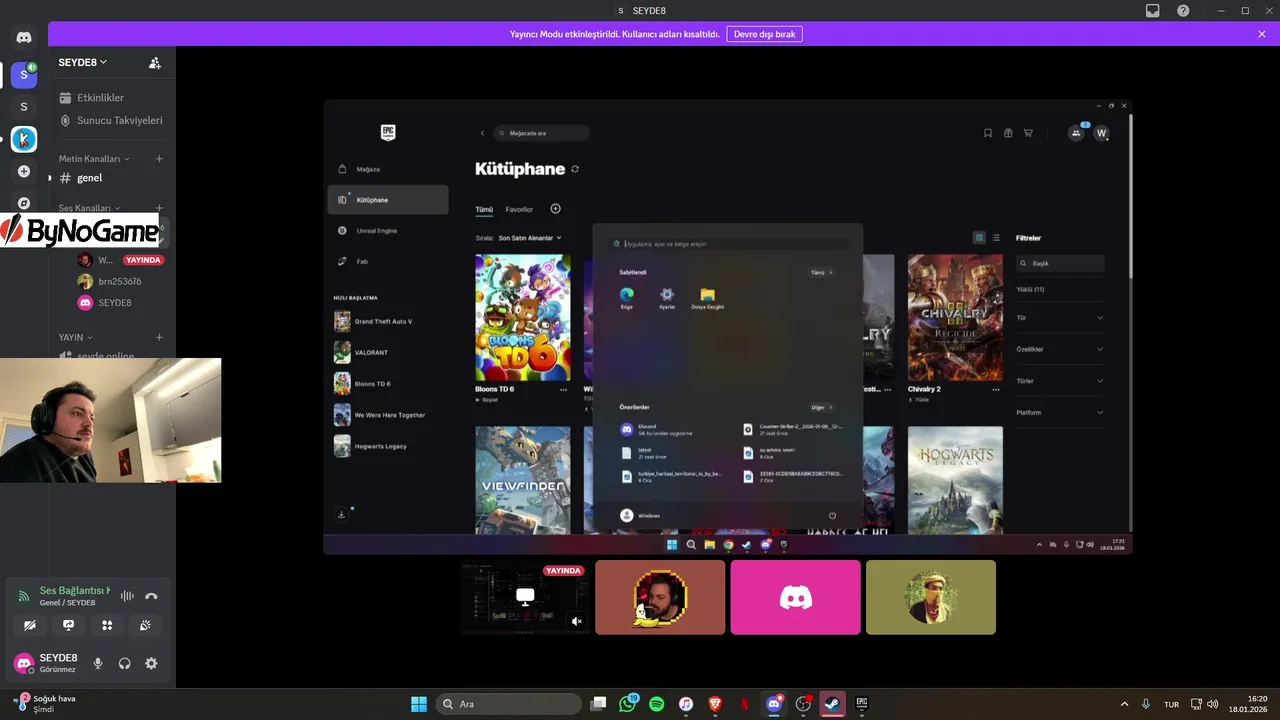Select the YAYINDA stream thumbnail tile

tap(525, 597)
